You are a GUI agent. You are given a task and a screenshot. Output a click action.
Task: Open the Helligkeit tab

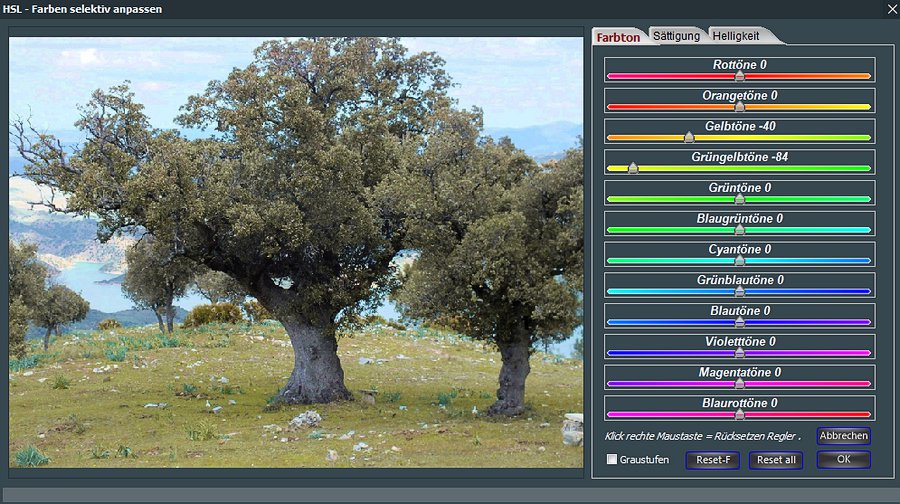coord(736,36)
